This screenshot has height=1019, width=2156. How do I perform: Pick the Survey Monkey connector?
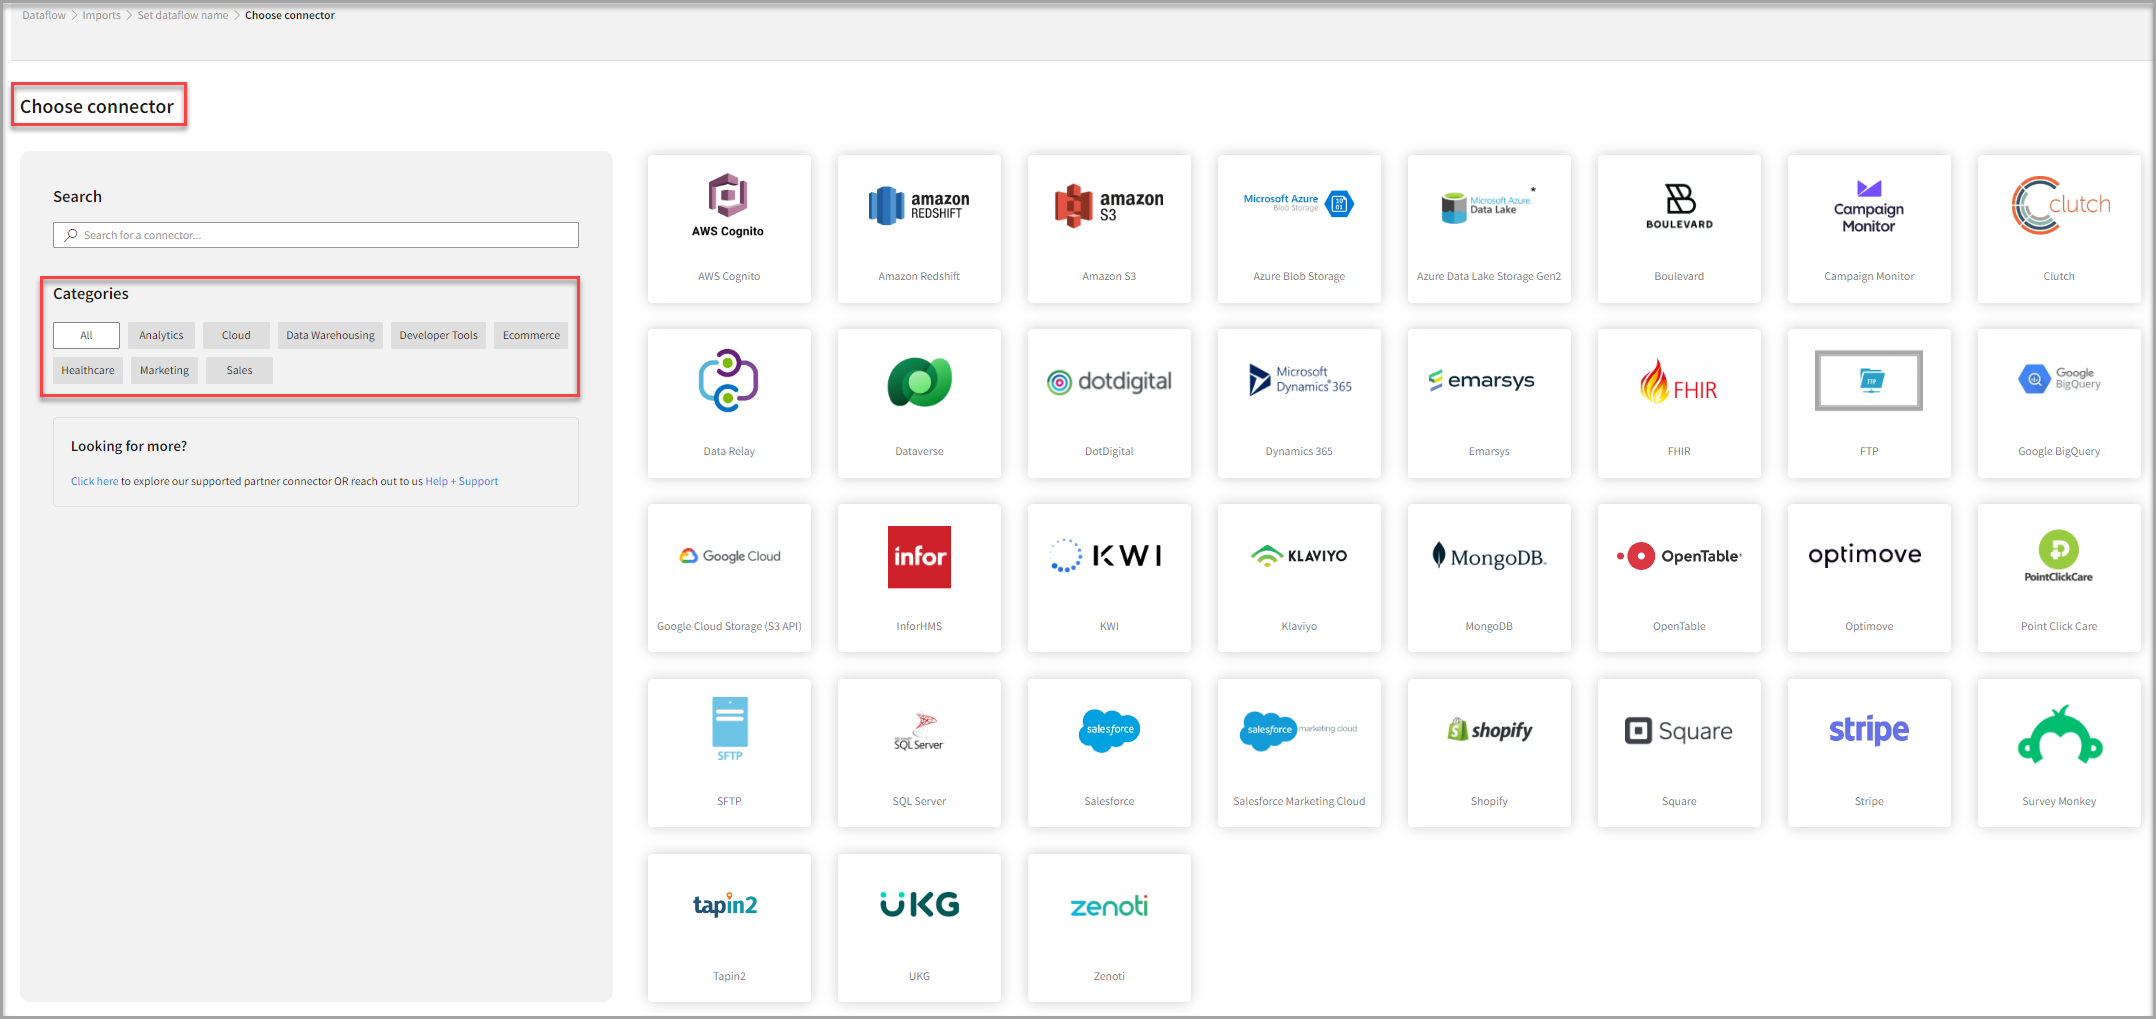[2059, 754]
